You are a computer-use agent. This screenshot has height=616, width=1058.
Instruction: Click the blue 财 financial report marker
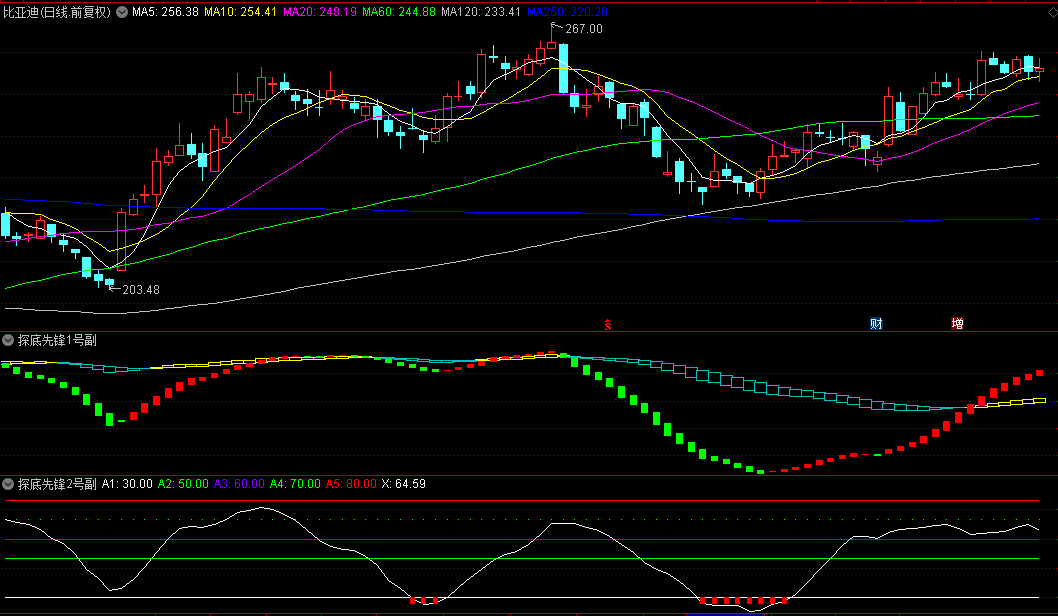pyautogui.click(x=876, y=324)
